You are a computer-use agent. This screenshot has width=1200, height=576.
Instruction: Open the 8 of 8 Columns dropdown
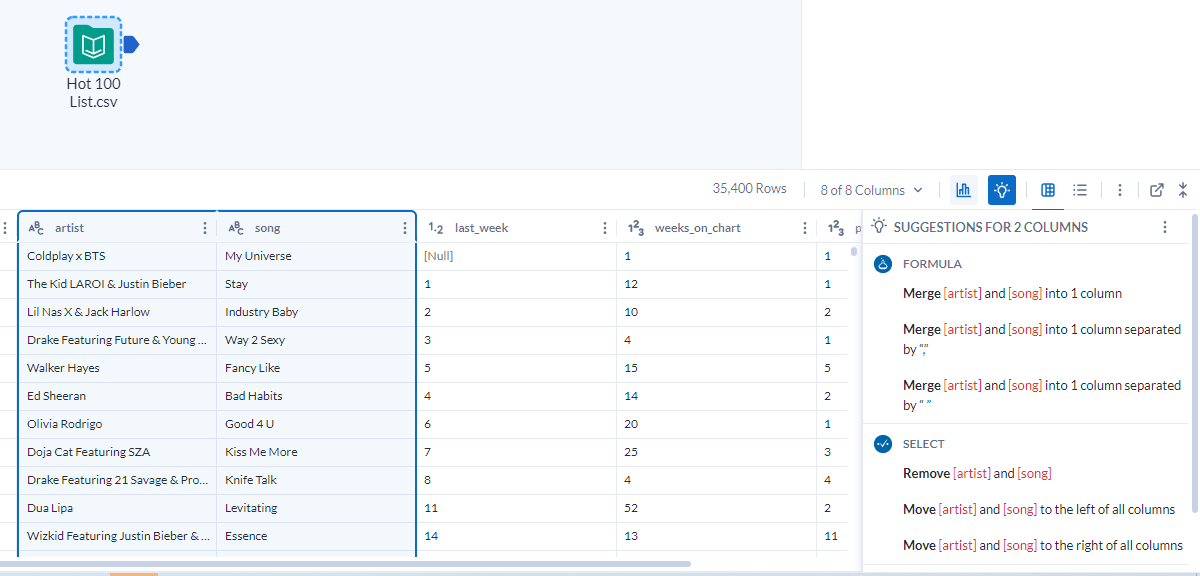pyautogui.click(x=870, y=189)
